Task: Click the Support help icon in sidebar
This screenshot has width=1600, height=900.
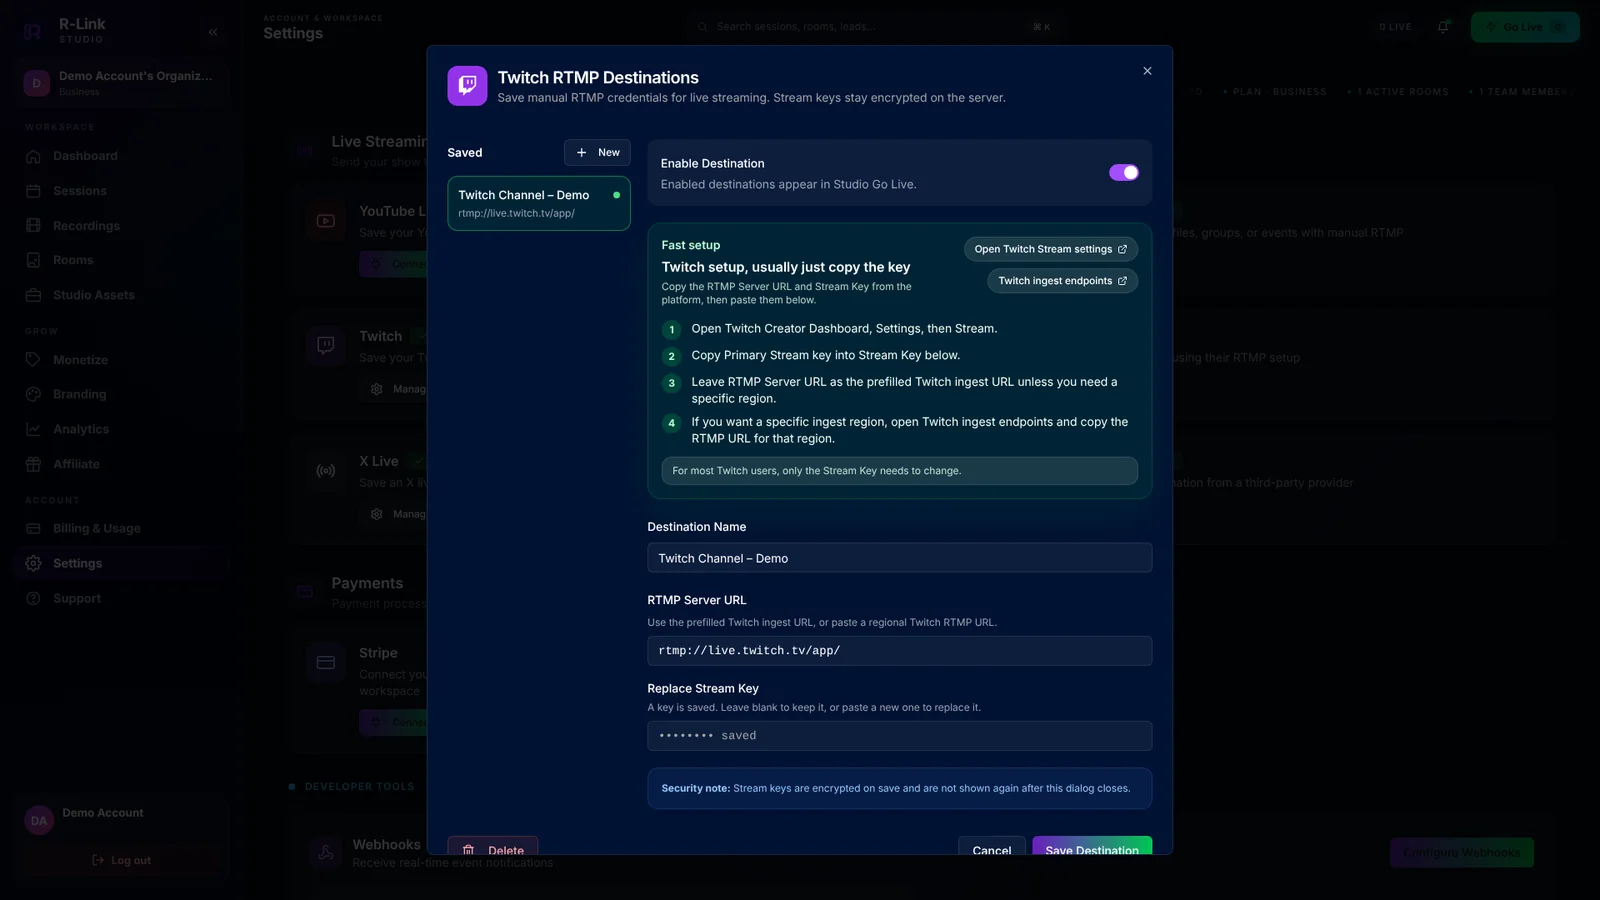Action: (33, 598)
